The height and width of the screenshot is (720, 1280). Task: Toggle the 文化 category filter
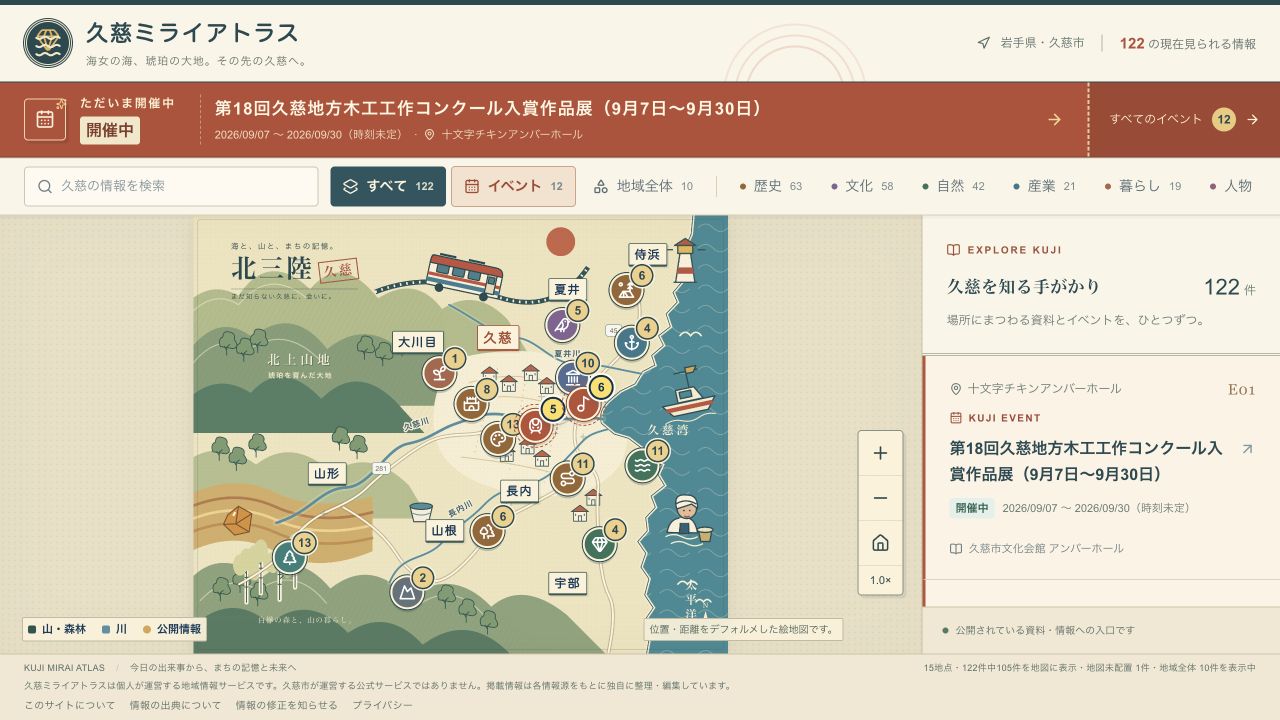tap(861, 186)
